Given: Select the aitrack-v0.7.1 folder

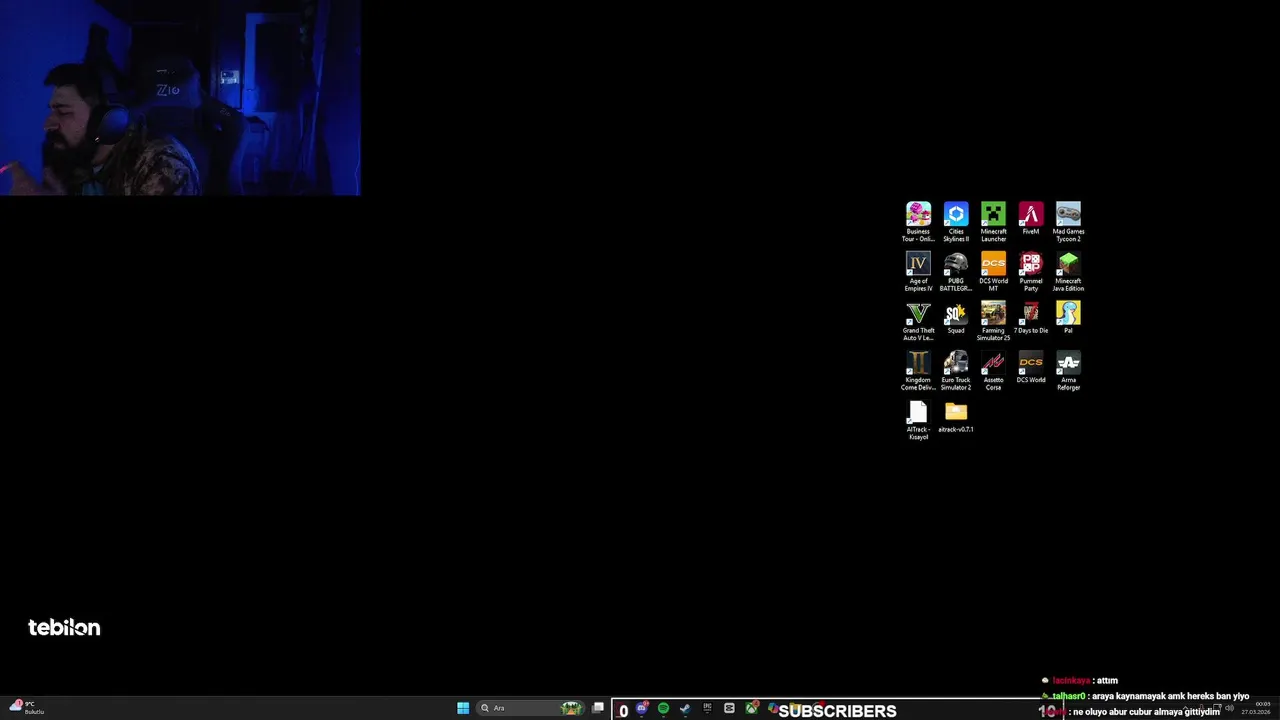Looking at the screenshot, I should [956, 417].
